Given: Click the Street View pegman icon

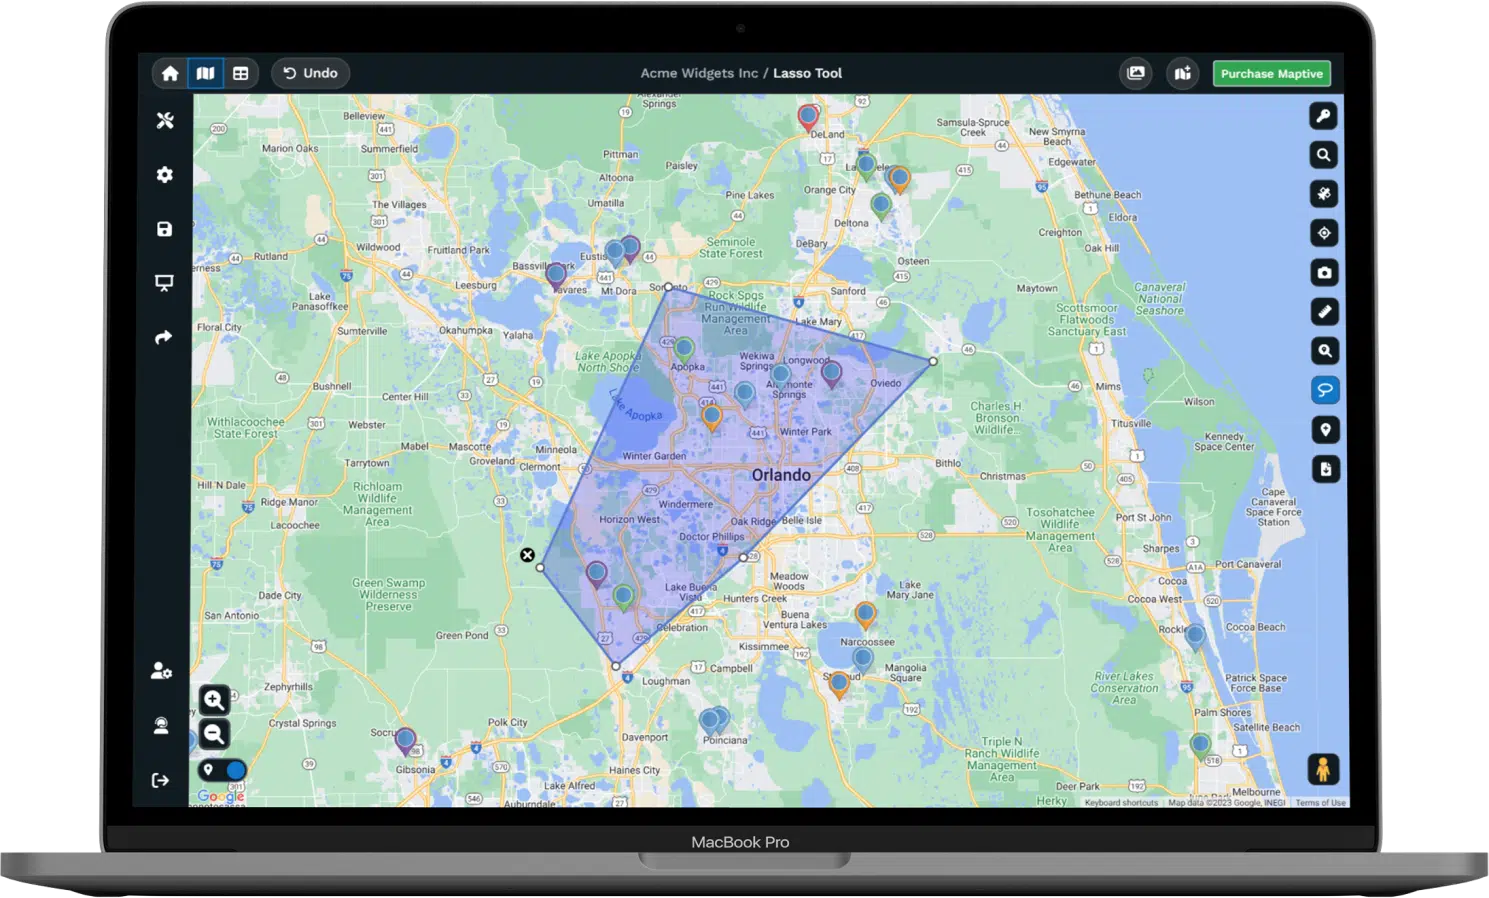Looking at the screenshot, I should [1323, 769].
